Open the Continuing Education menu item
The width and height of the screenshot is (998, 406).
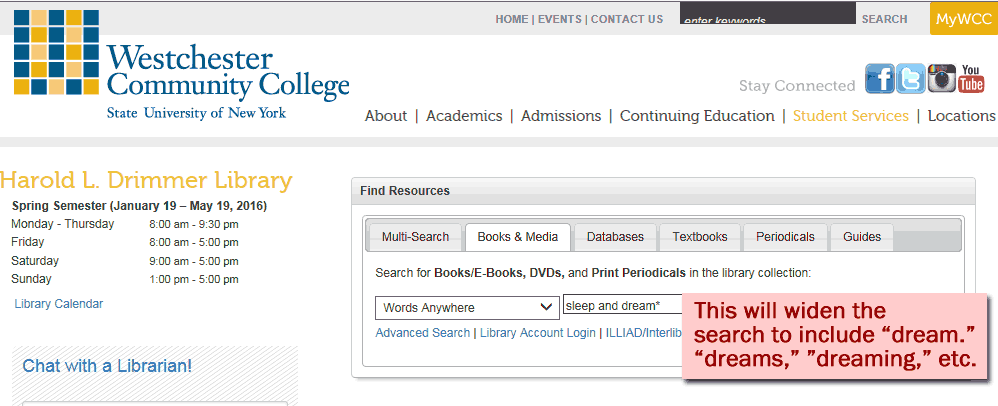pos(697,116)
